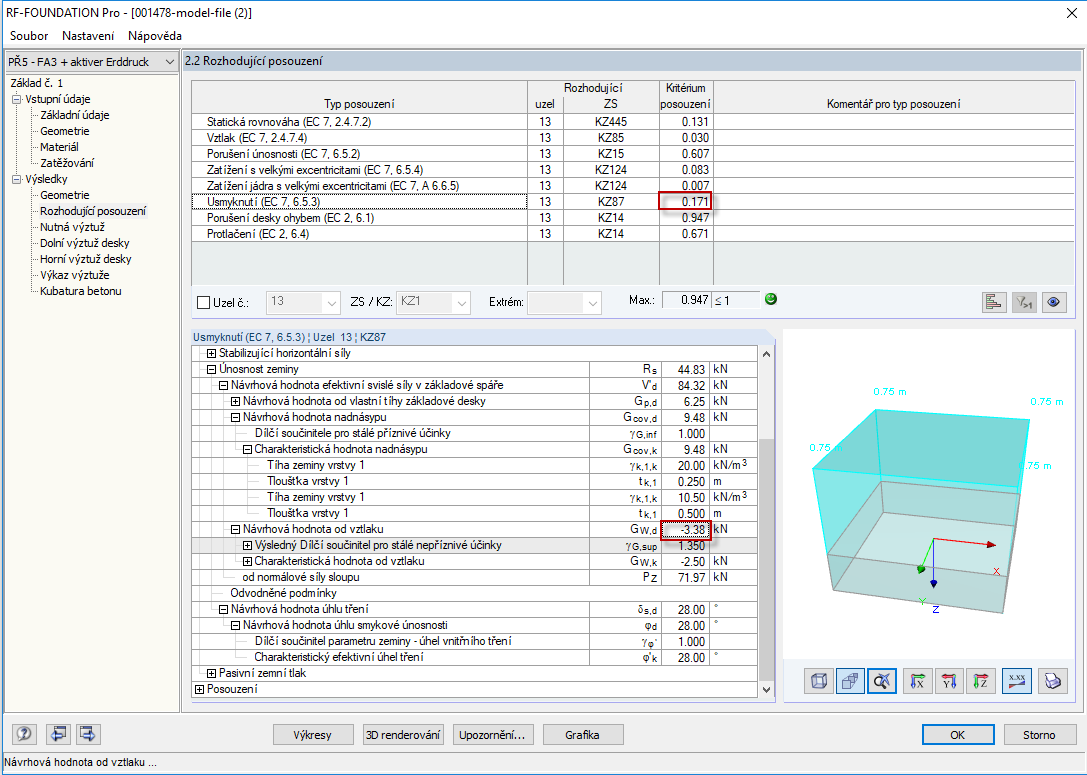
Task: Select the Porušení únosnosti (EC 7, 6.5.2) row
Action: [x=632, y=154]
